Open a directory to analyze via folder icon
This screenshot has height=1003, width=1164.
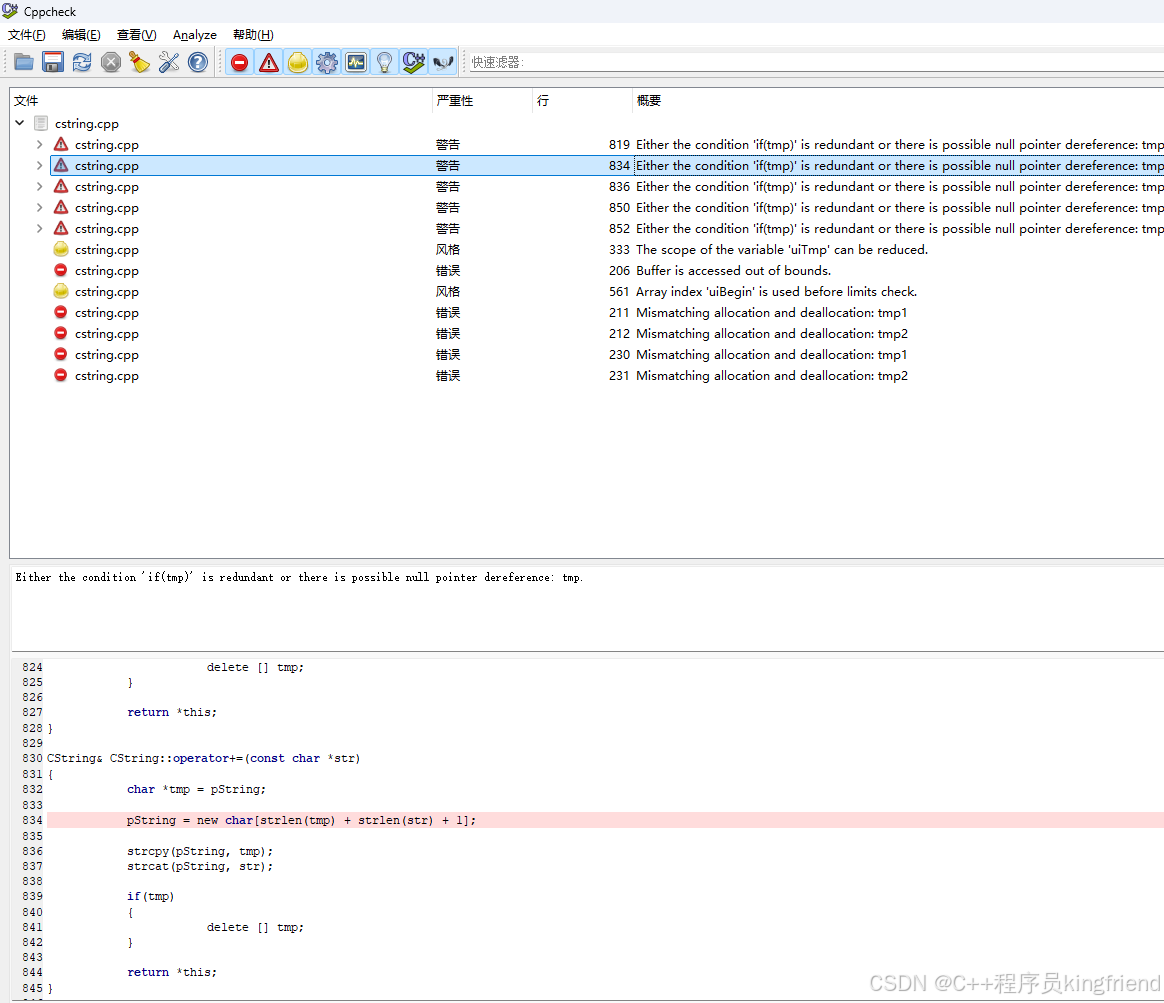coord(23,62)
